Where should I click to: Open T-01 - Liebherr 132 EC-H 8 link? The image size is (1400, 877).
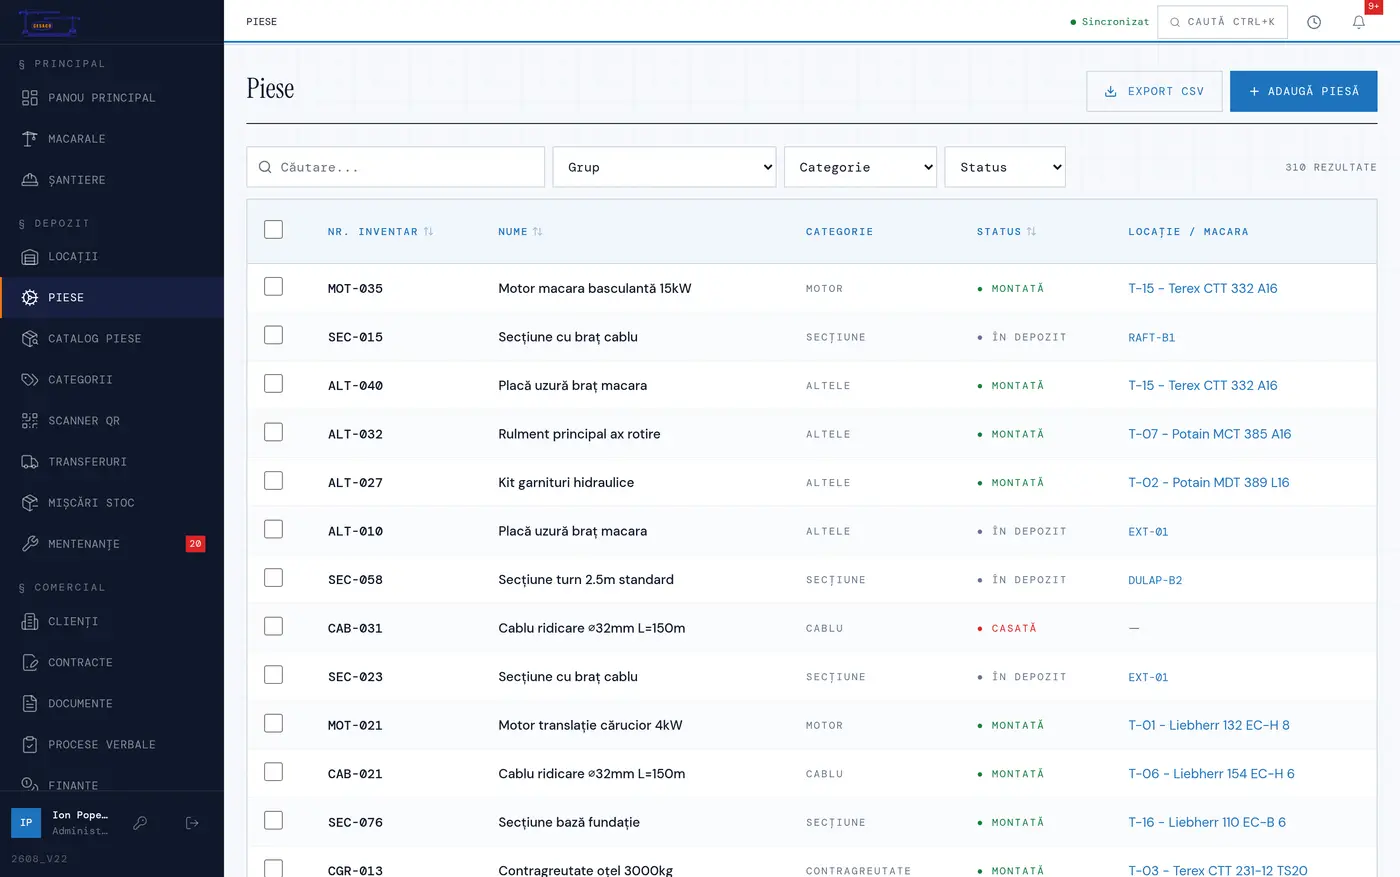pyautogui.click(x=1209, y=725)
